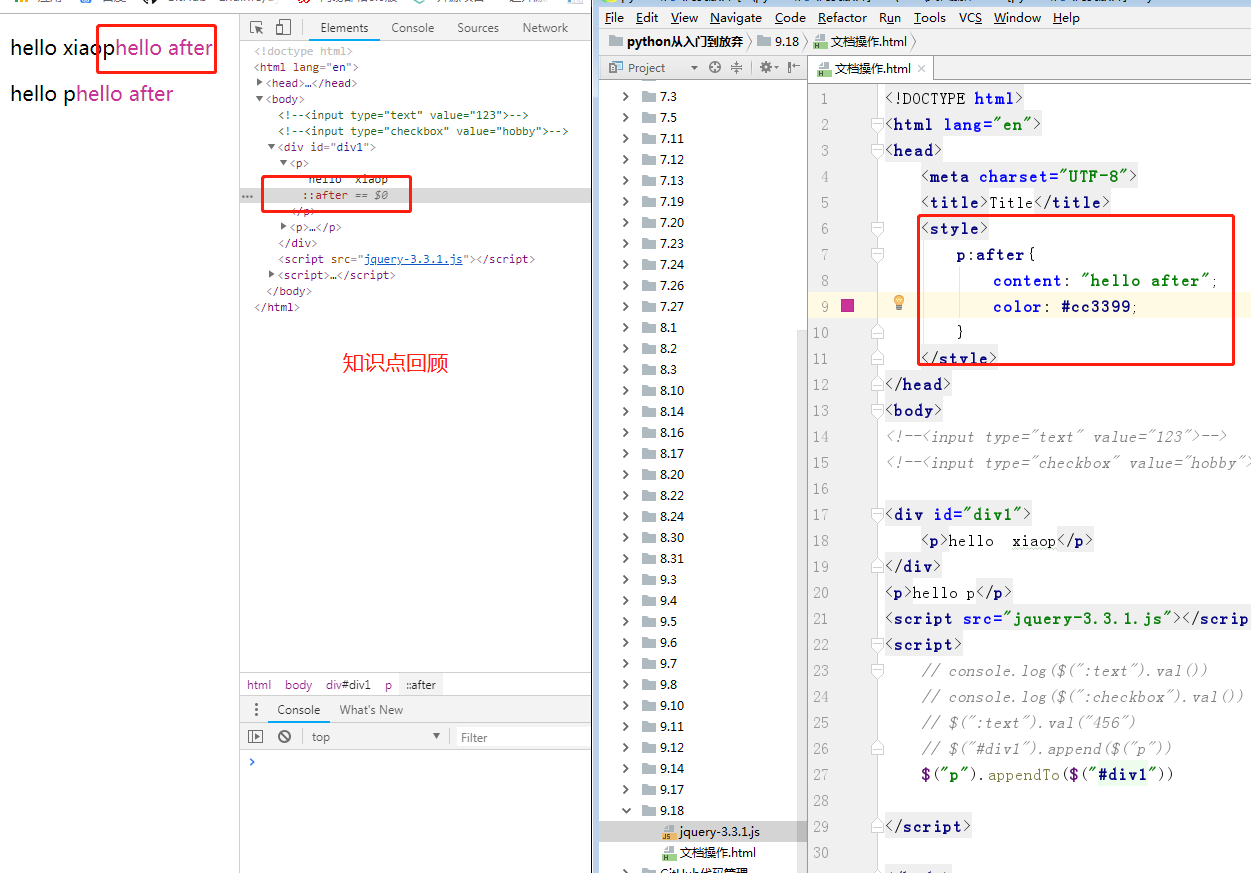Open the Refactor menu
The height and width of the screenshot is (873, 1251).
pos(843,17)
